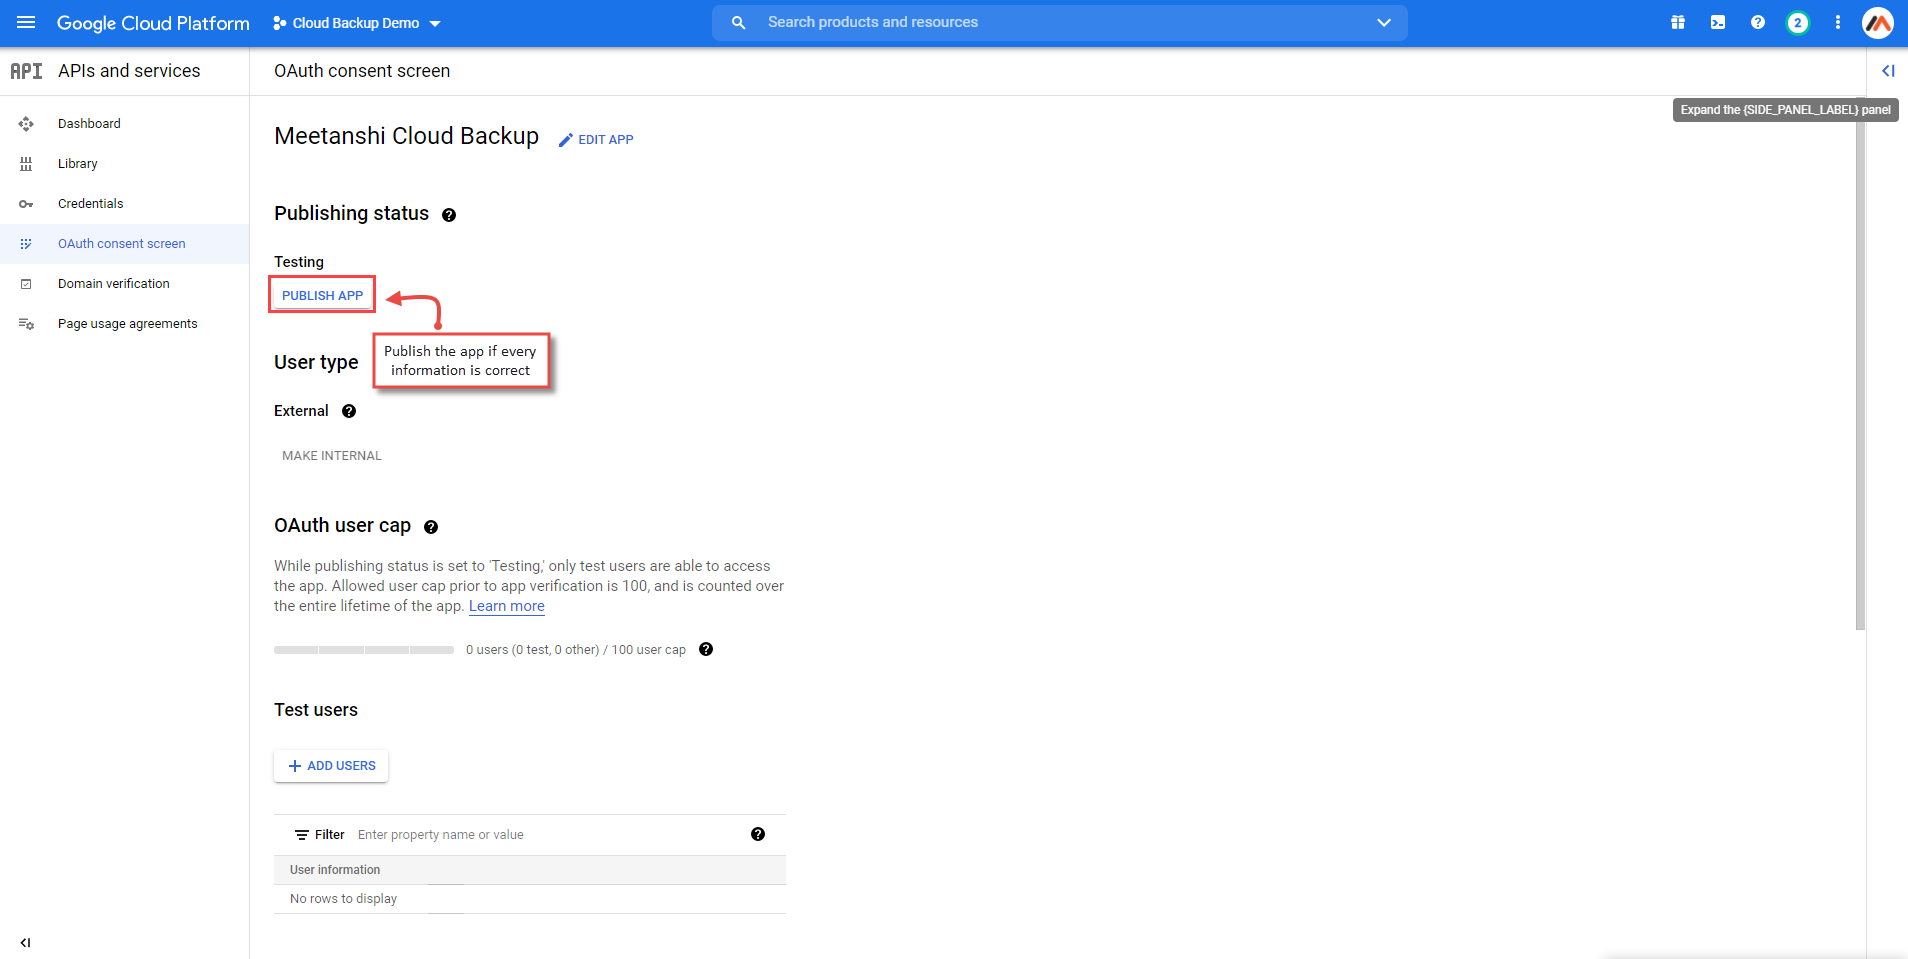This screenshot has width=1908, height=959.
Task: Show help for the filter bar
Action: coord(758,834)
